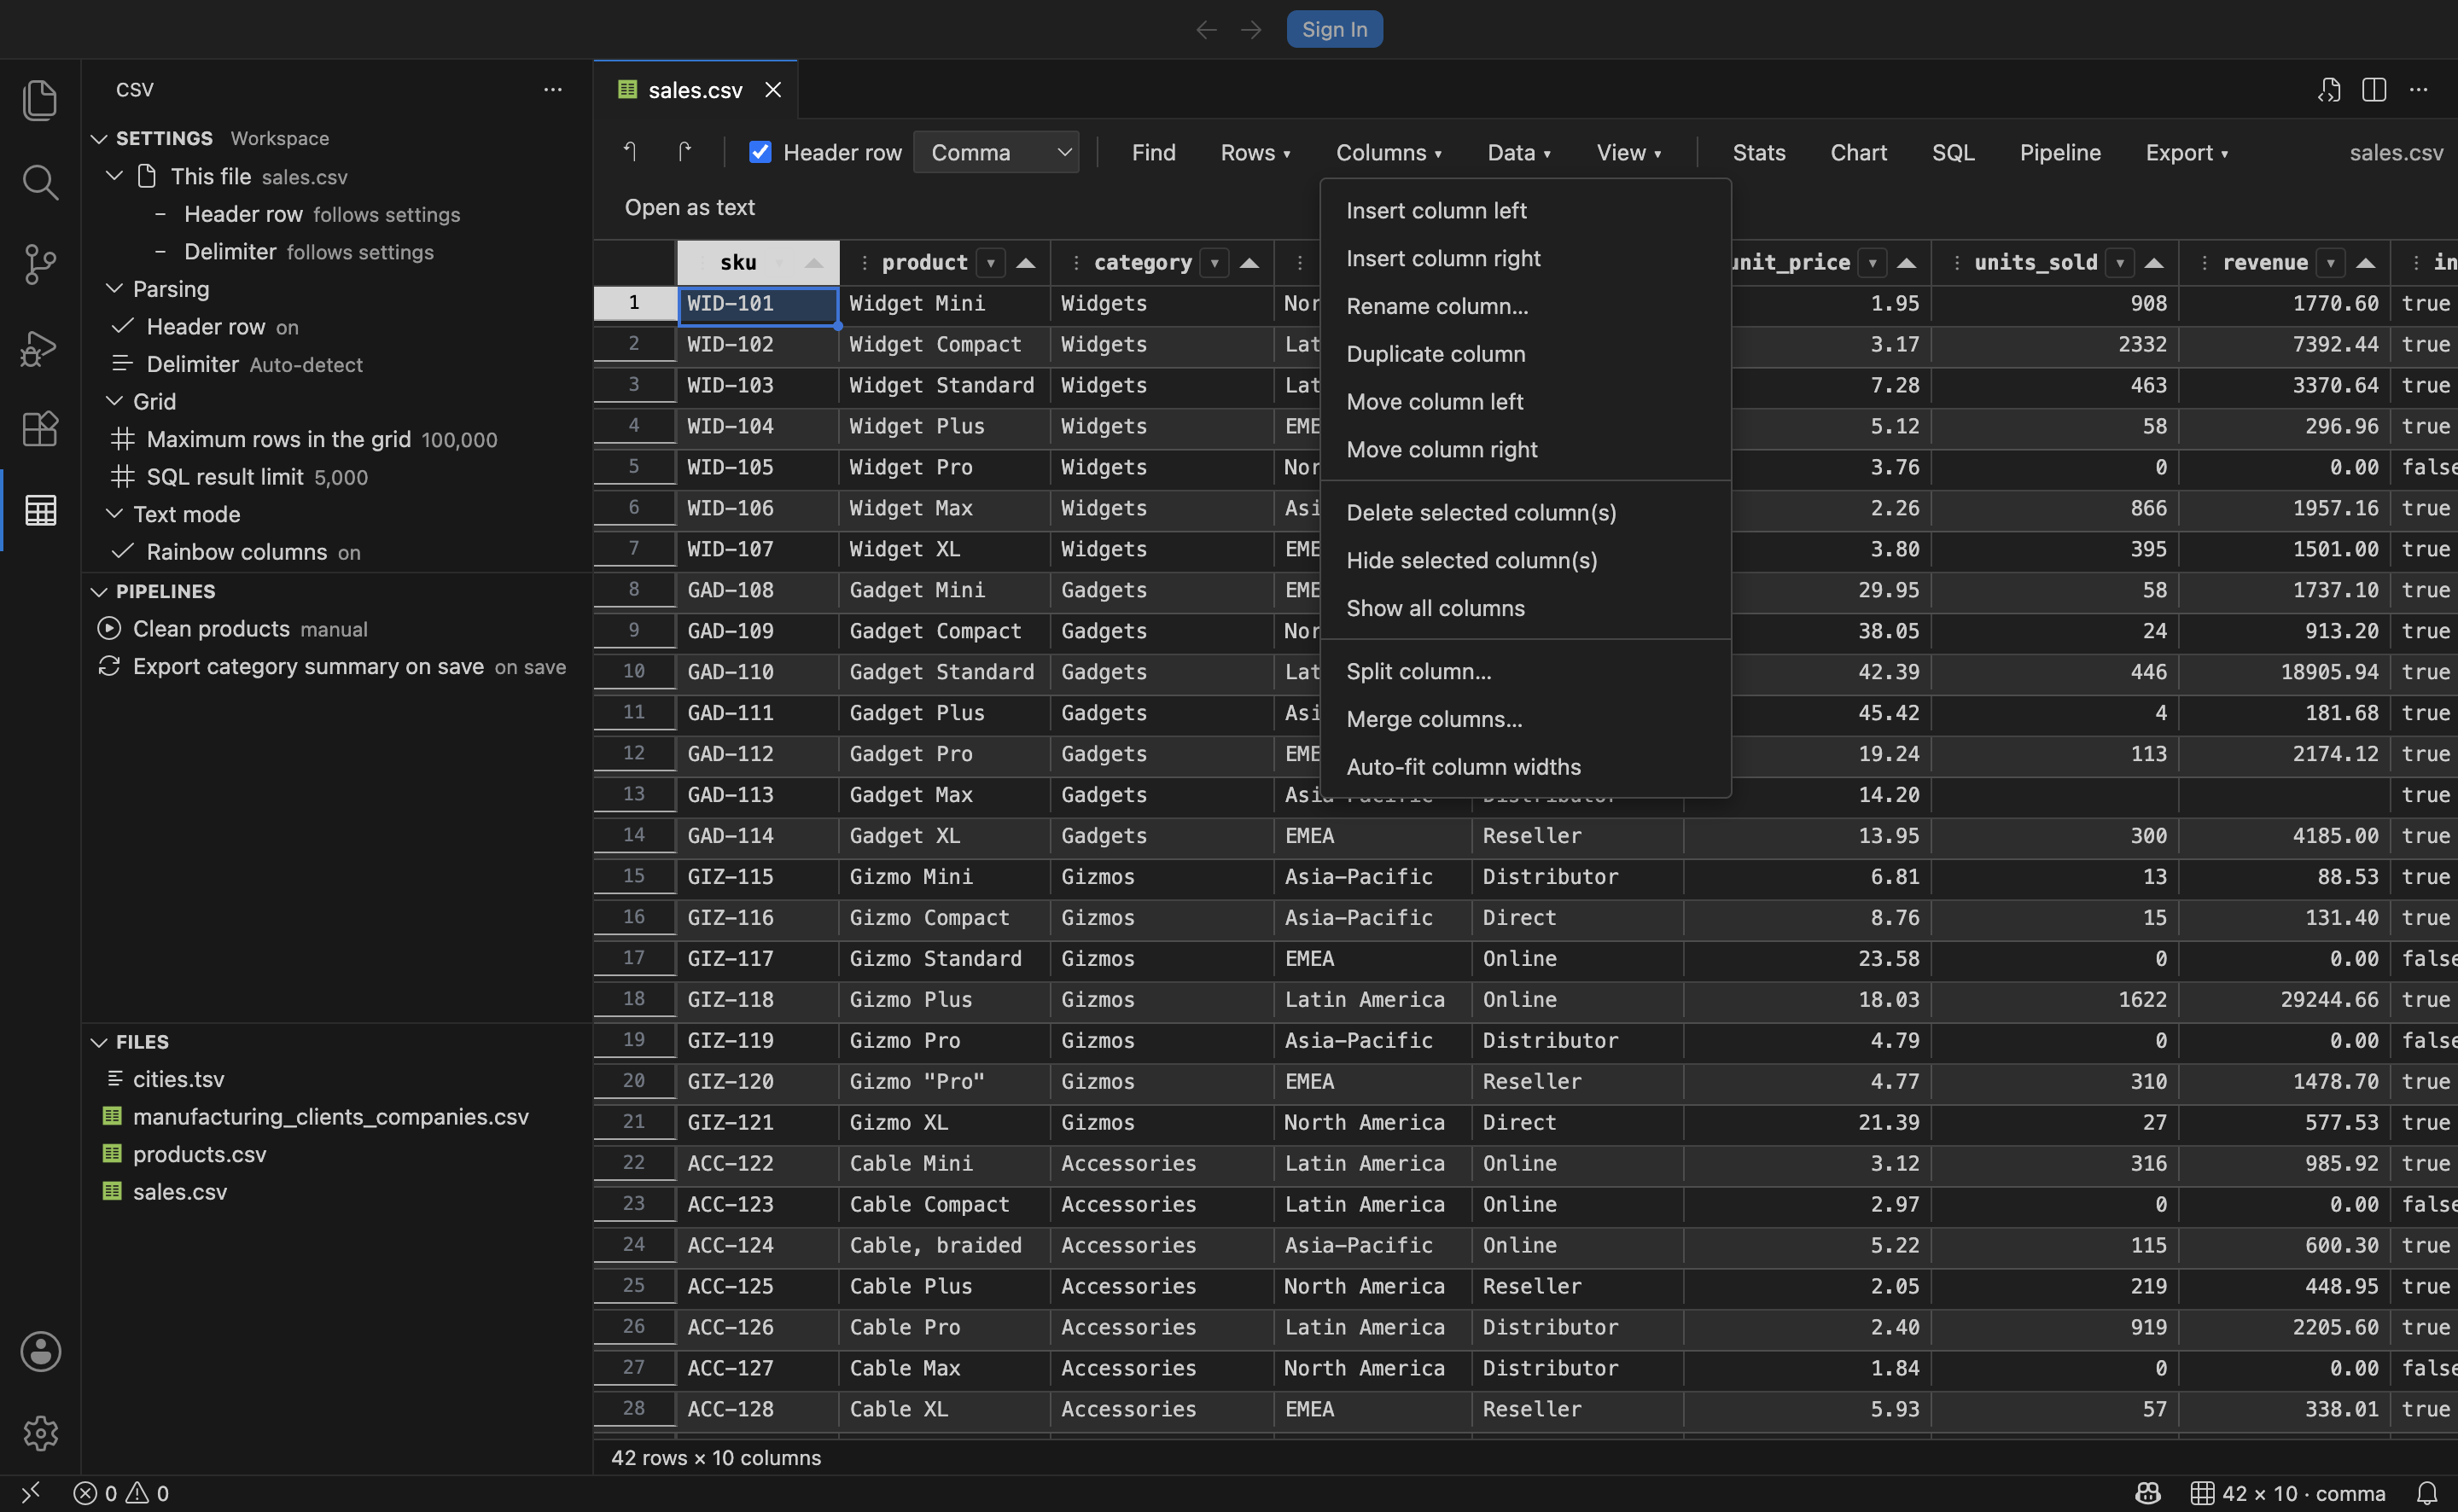The height and width of the screenshot is (1512, 2458).
Task: Split the editor to the right
Action: (x=2374, y=90)
